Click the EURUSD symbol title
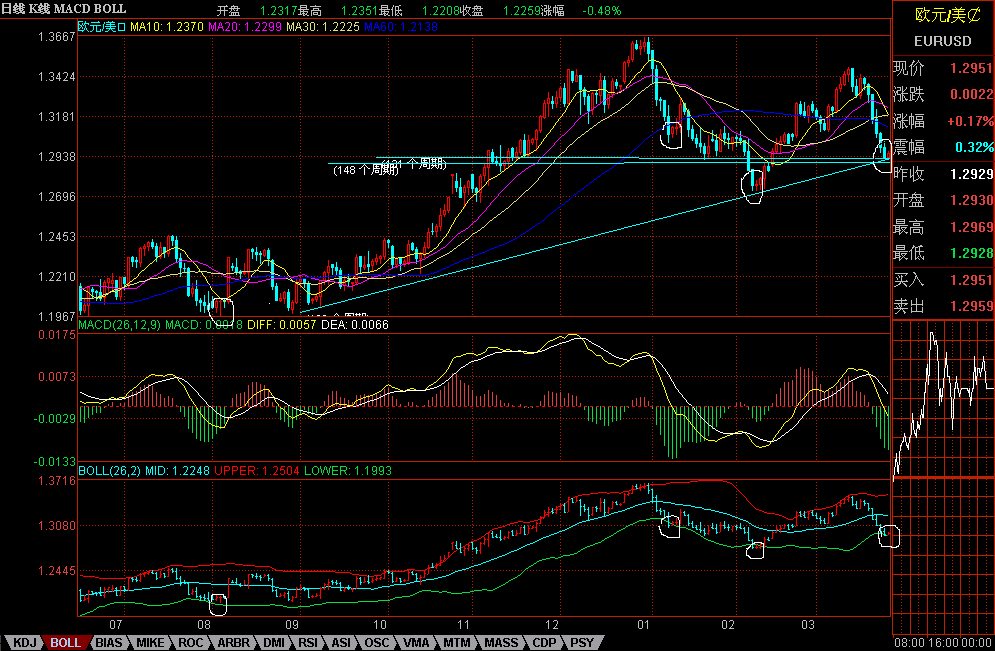The height and width of the screenshot is (651, 995). click(942, 41)
